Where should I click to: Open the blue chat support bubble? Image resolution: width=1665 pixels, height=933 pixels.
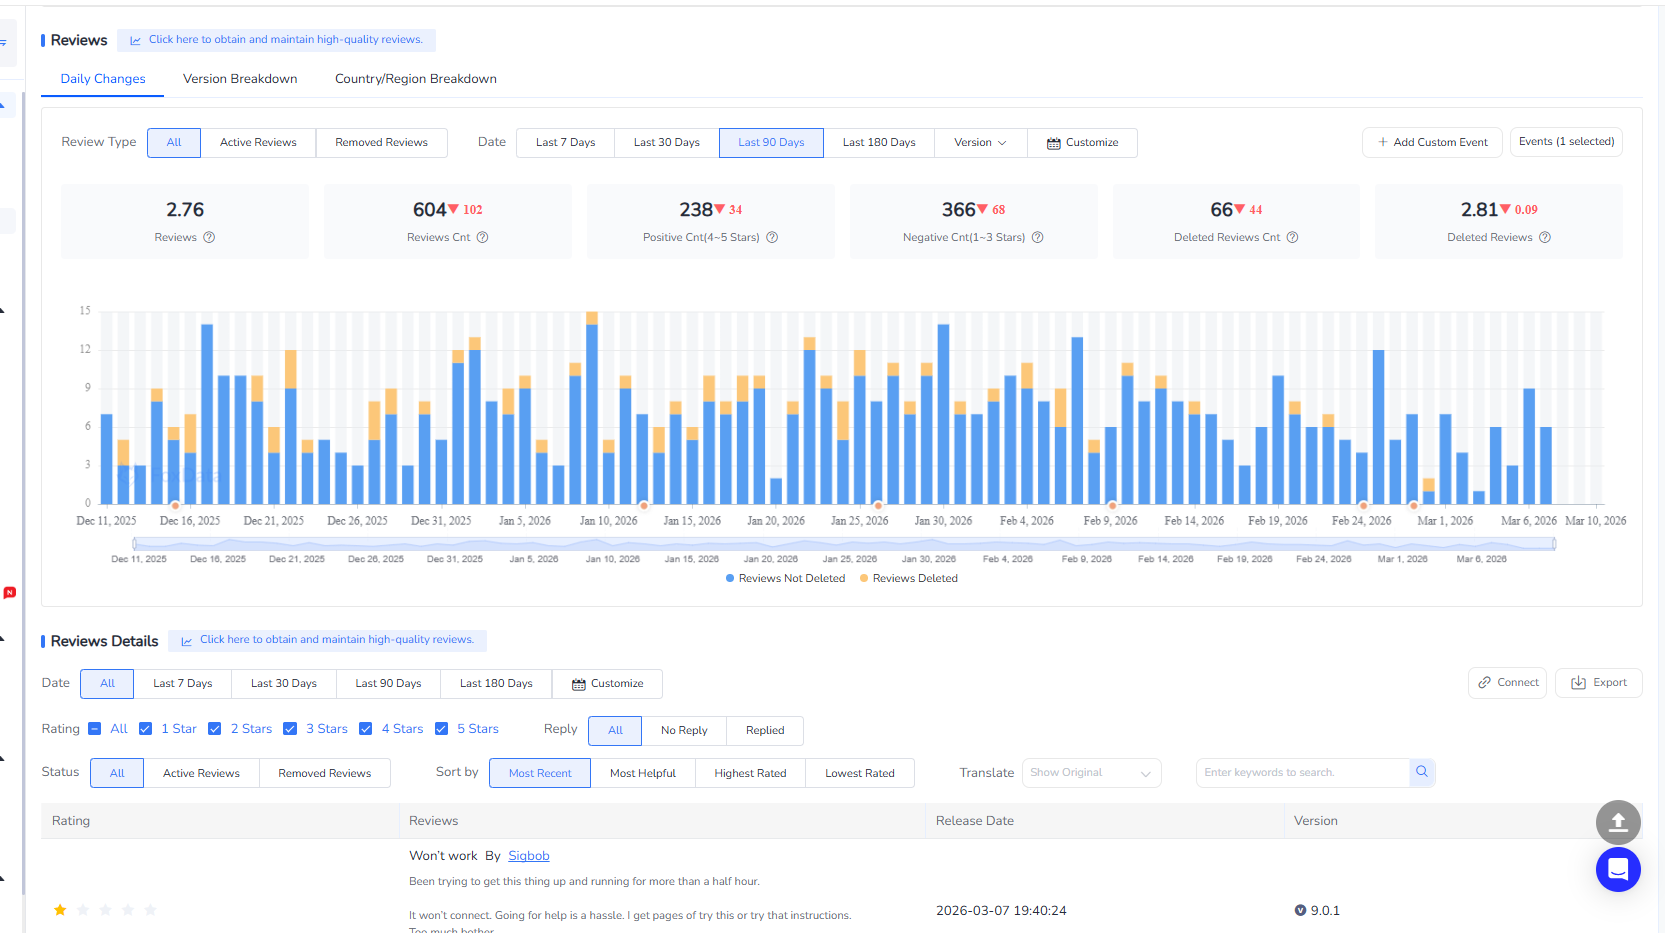(1617, 869)
